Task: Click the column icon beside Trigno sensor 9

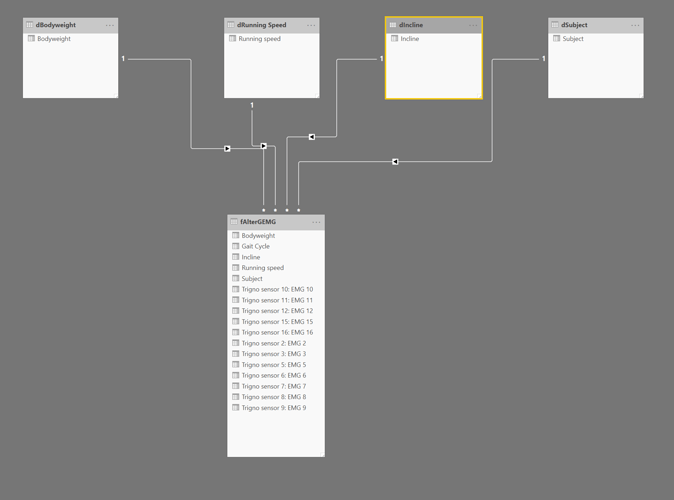Action: [x=236, y=407]
